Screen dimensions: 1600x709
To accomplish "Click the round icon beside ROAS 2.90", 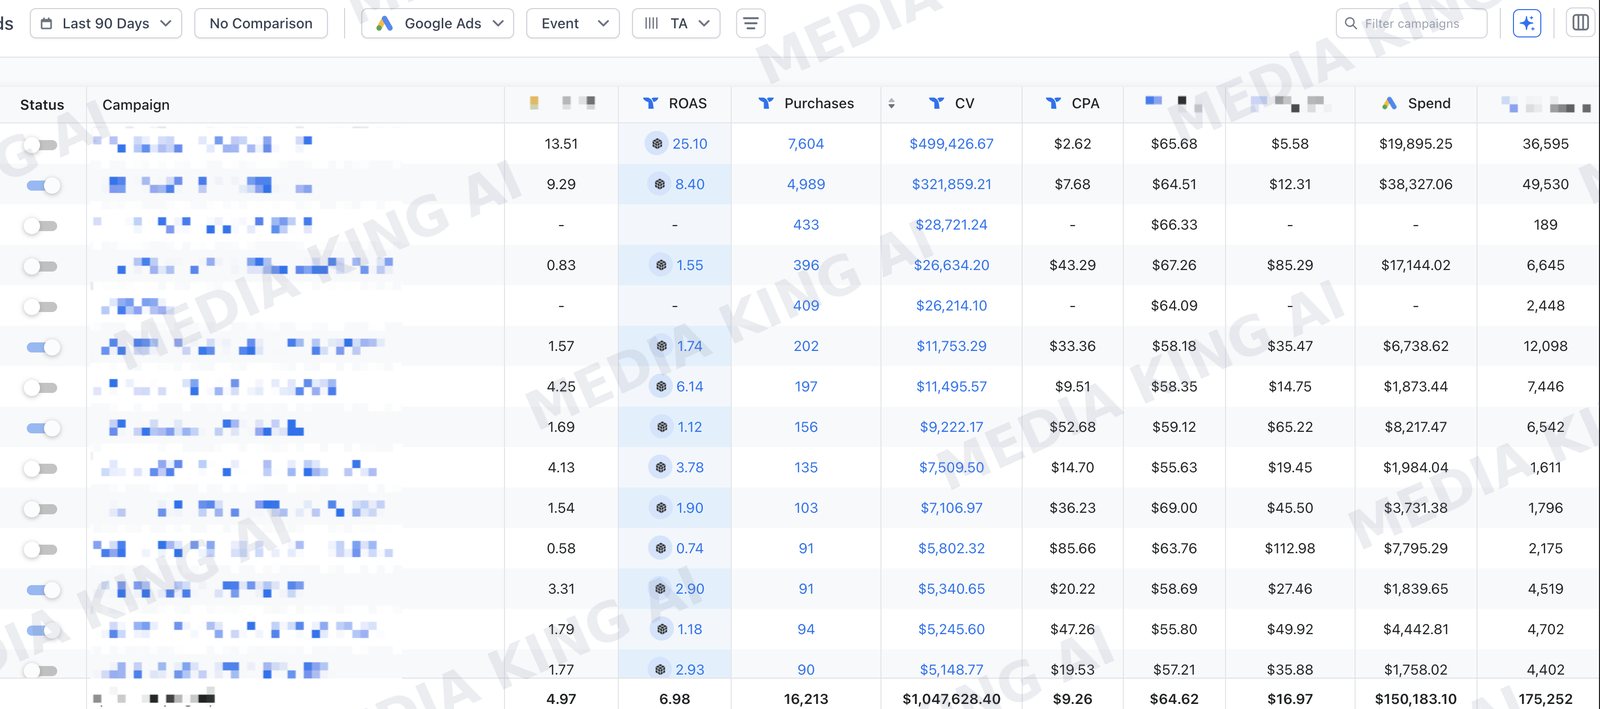I will coord(661,589).
